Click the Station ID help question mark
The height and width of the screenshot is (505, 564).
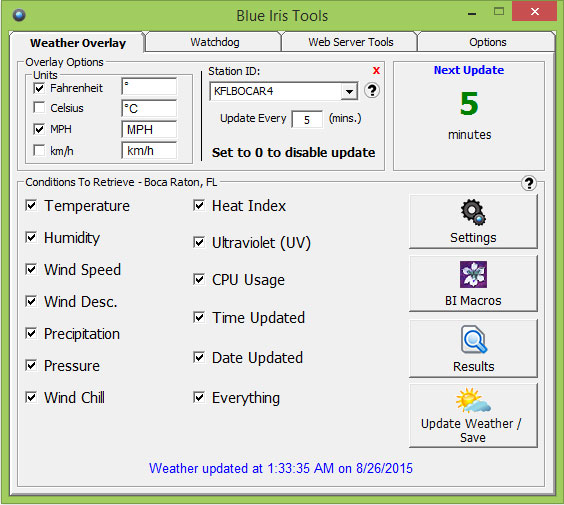tap(372, 91)
